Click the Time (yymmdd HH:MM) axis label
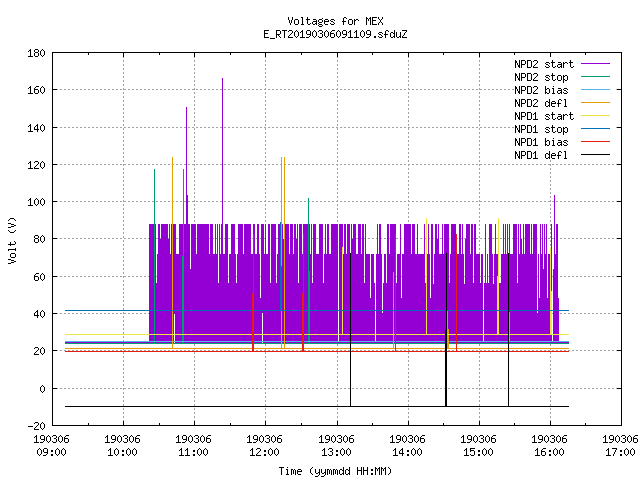This screenshot has height=480, width=640. click(x=335, y=471)
